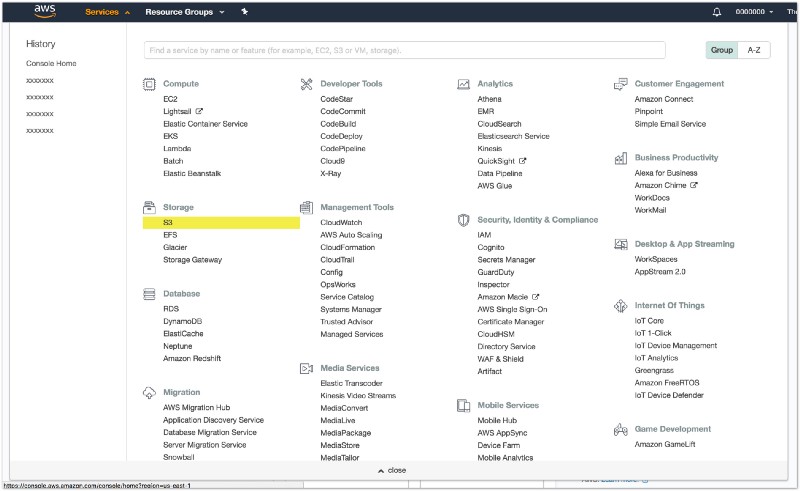The width and height of the screenshot is (800, 491).
Task: Open CodeCommit
Action: [343, 111]
